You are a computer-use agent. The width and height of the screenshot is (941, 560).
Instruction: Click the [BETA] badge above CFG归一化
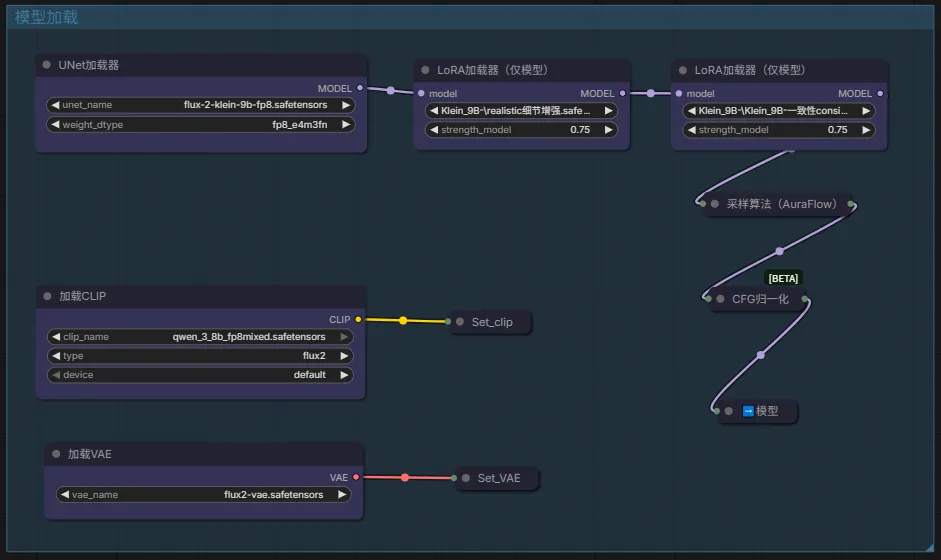[783, 278]
